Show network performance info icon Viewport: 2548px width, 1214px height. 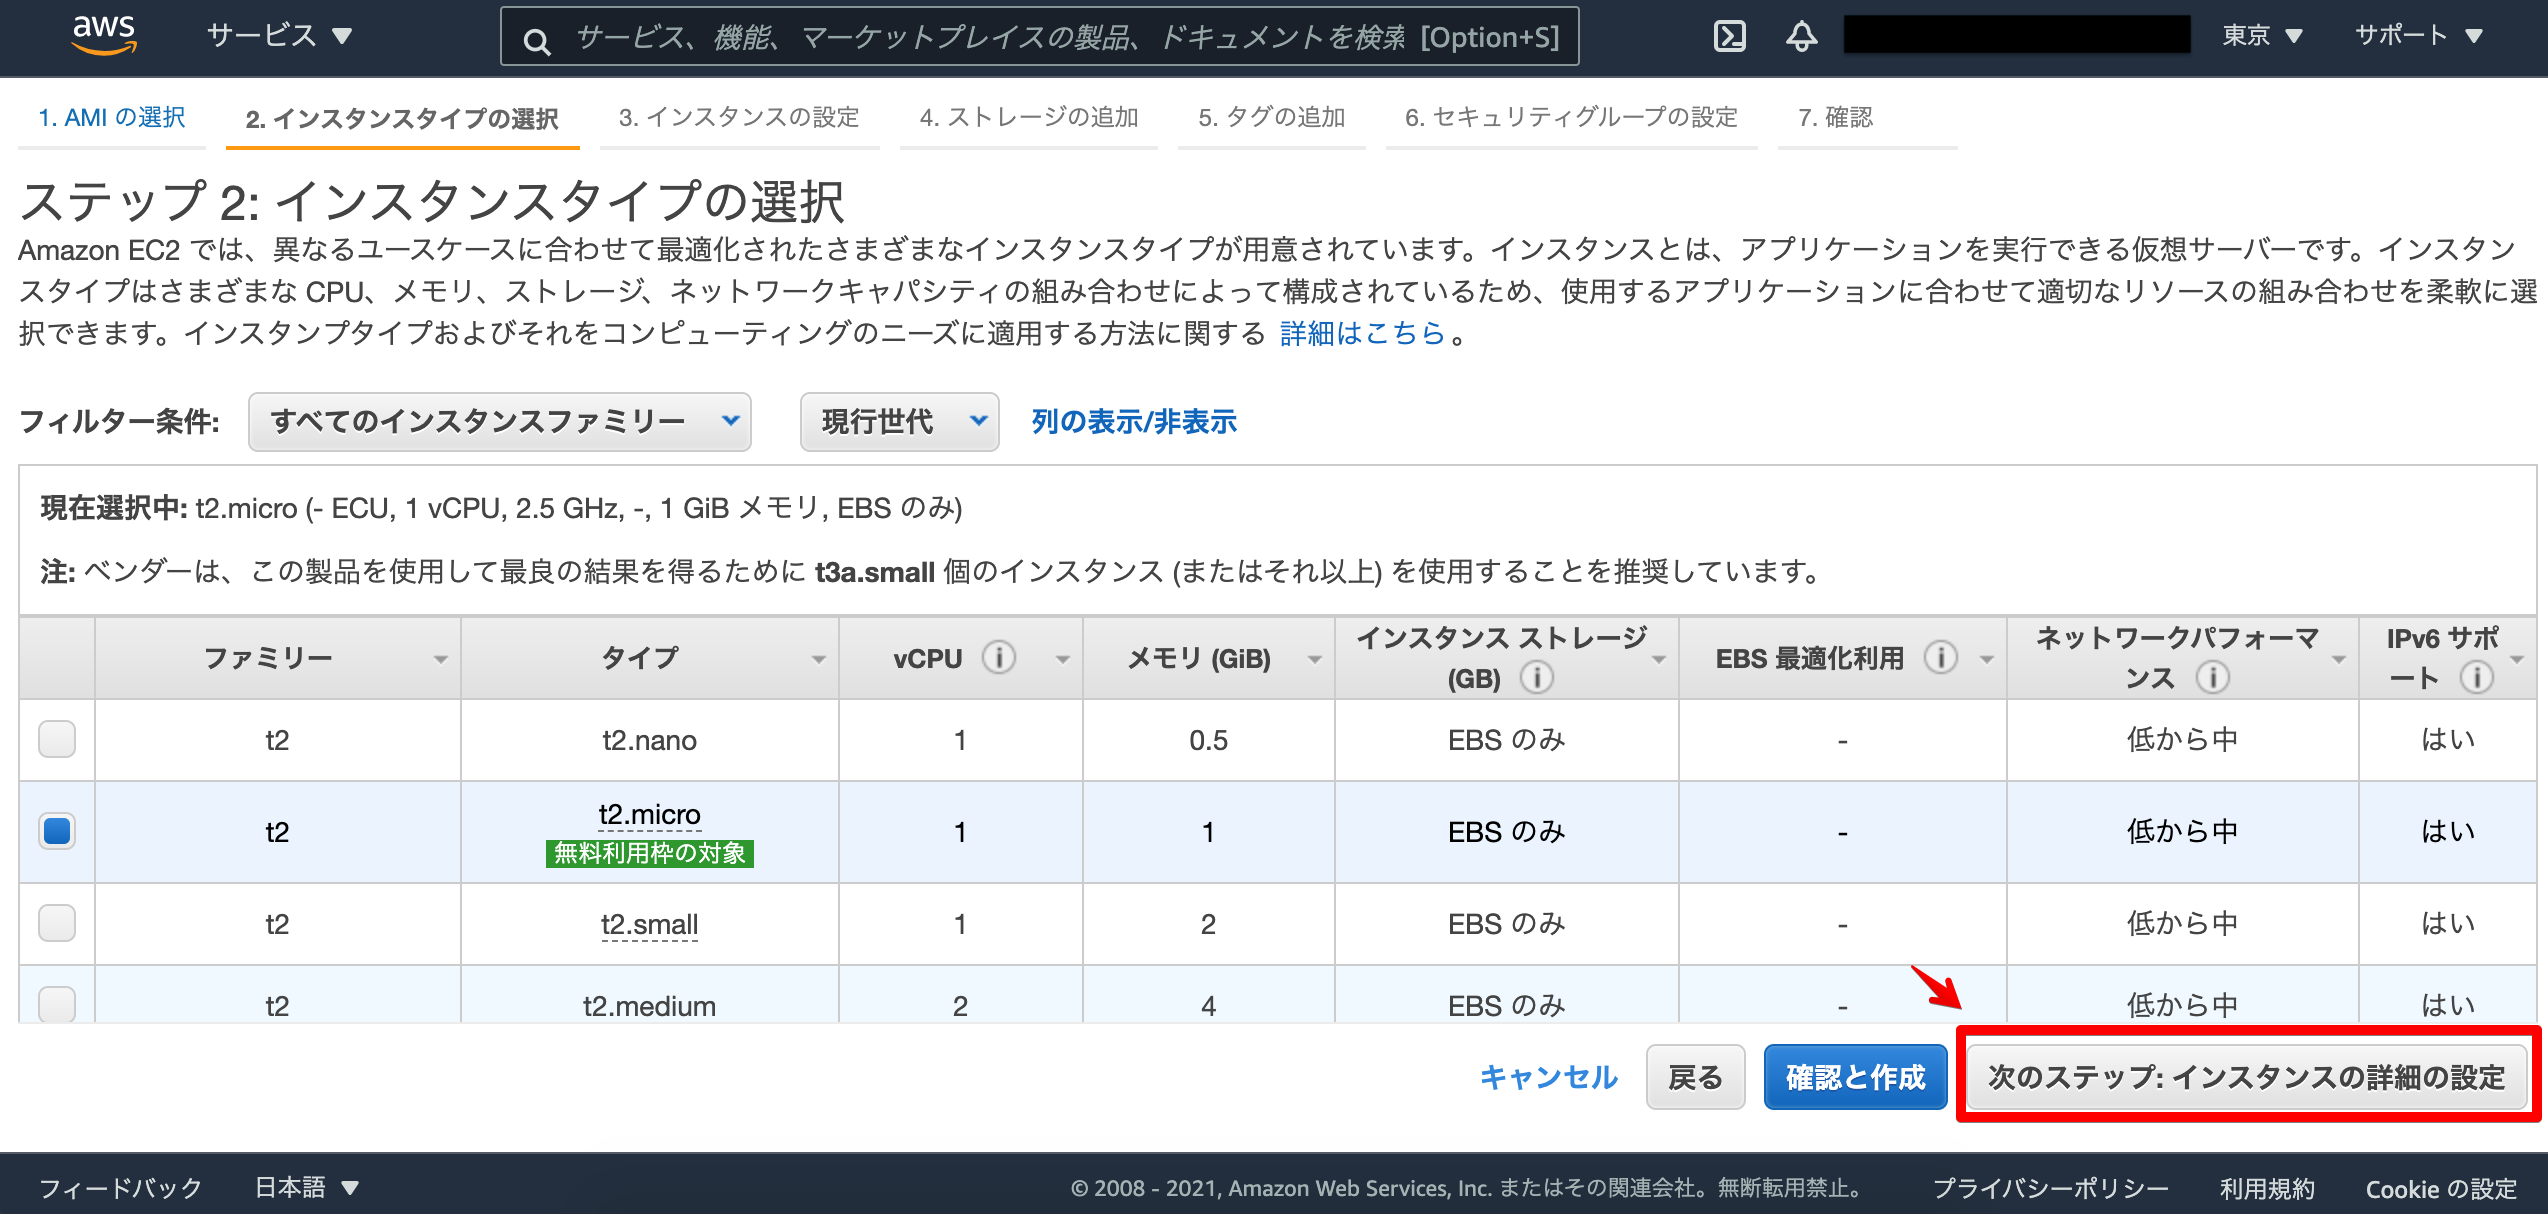pos(2213,677)
